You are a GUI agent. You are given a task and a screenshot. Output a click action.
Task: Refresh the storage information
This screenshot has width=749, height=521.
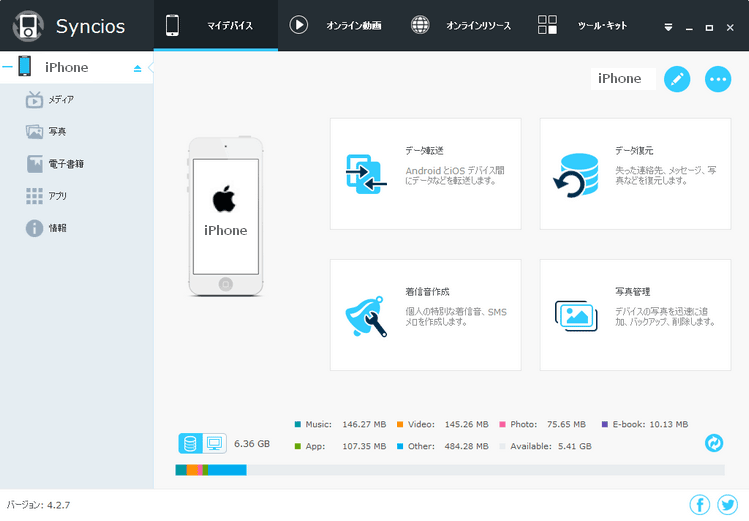714,443
